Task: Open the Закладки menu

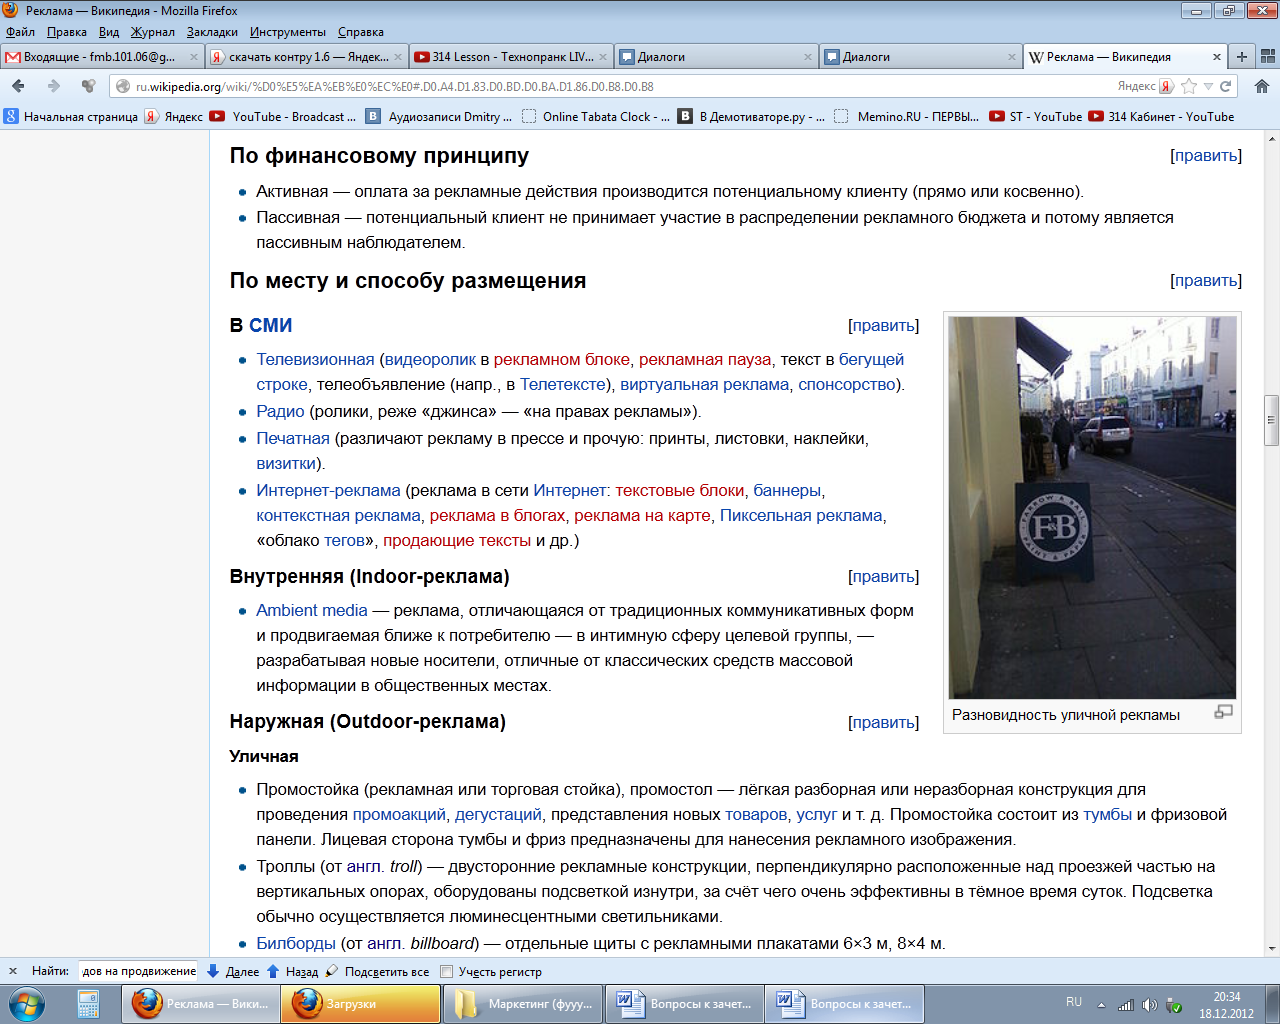Action: pyautogui.click(x=212, y=32)
